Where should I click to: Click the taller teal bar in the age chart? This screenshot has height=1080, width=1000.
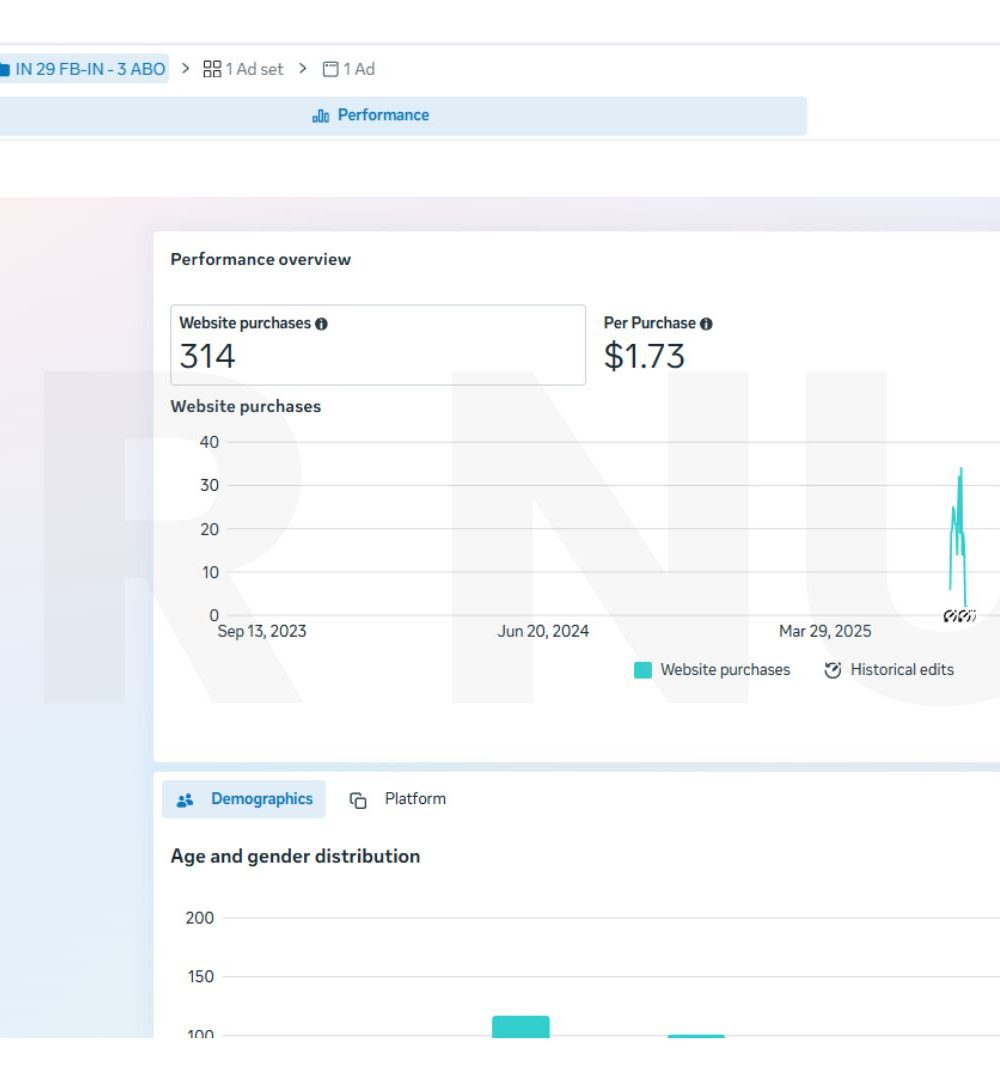[521, 1026]
